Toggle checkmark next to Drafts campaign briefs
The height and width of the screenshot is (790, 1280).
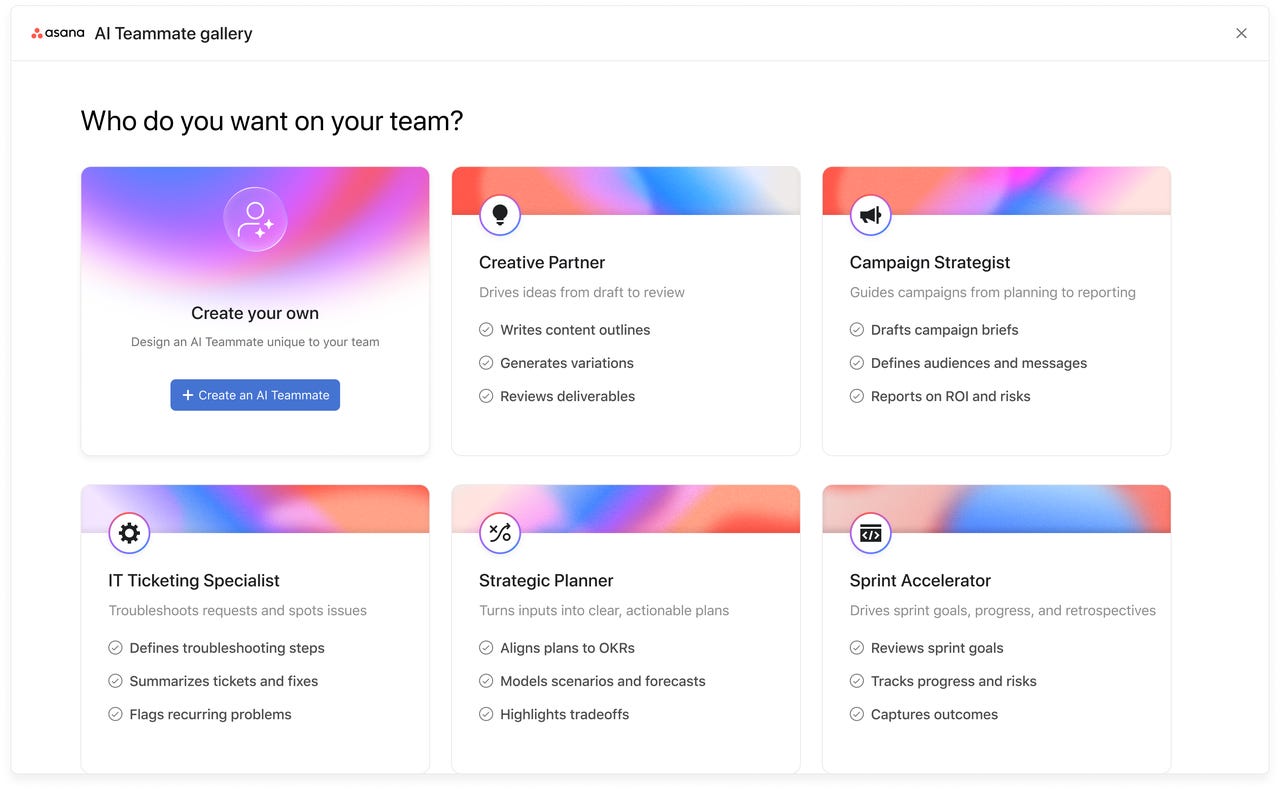tap(856, 329)
